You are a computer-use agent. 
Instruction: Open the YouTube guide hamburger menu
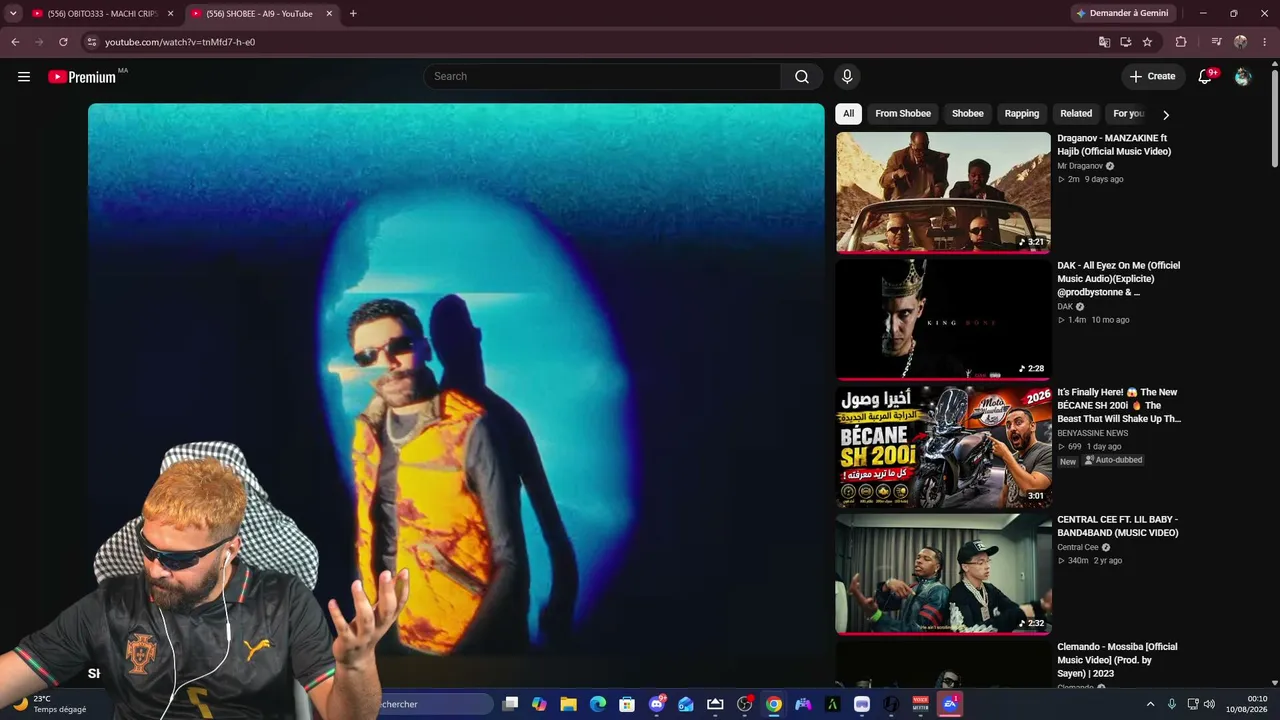point(24,77)
